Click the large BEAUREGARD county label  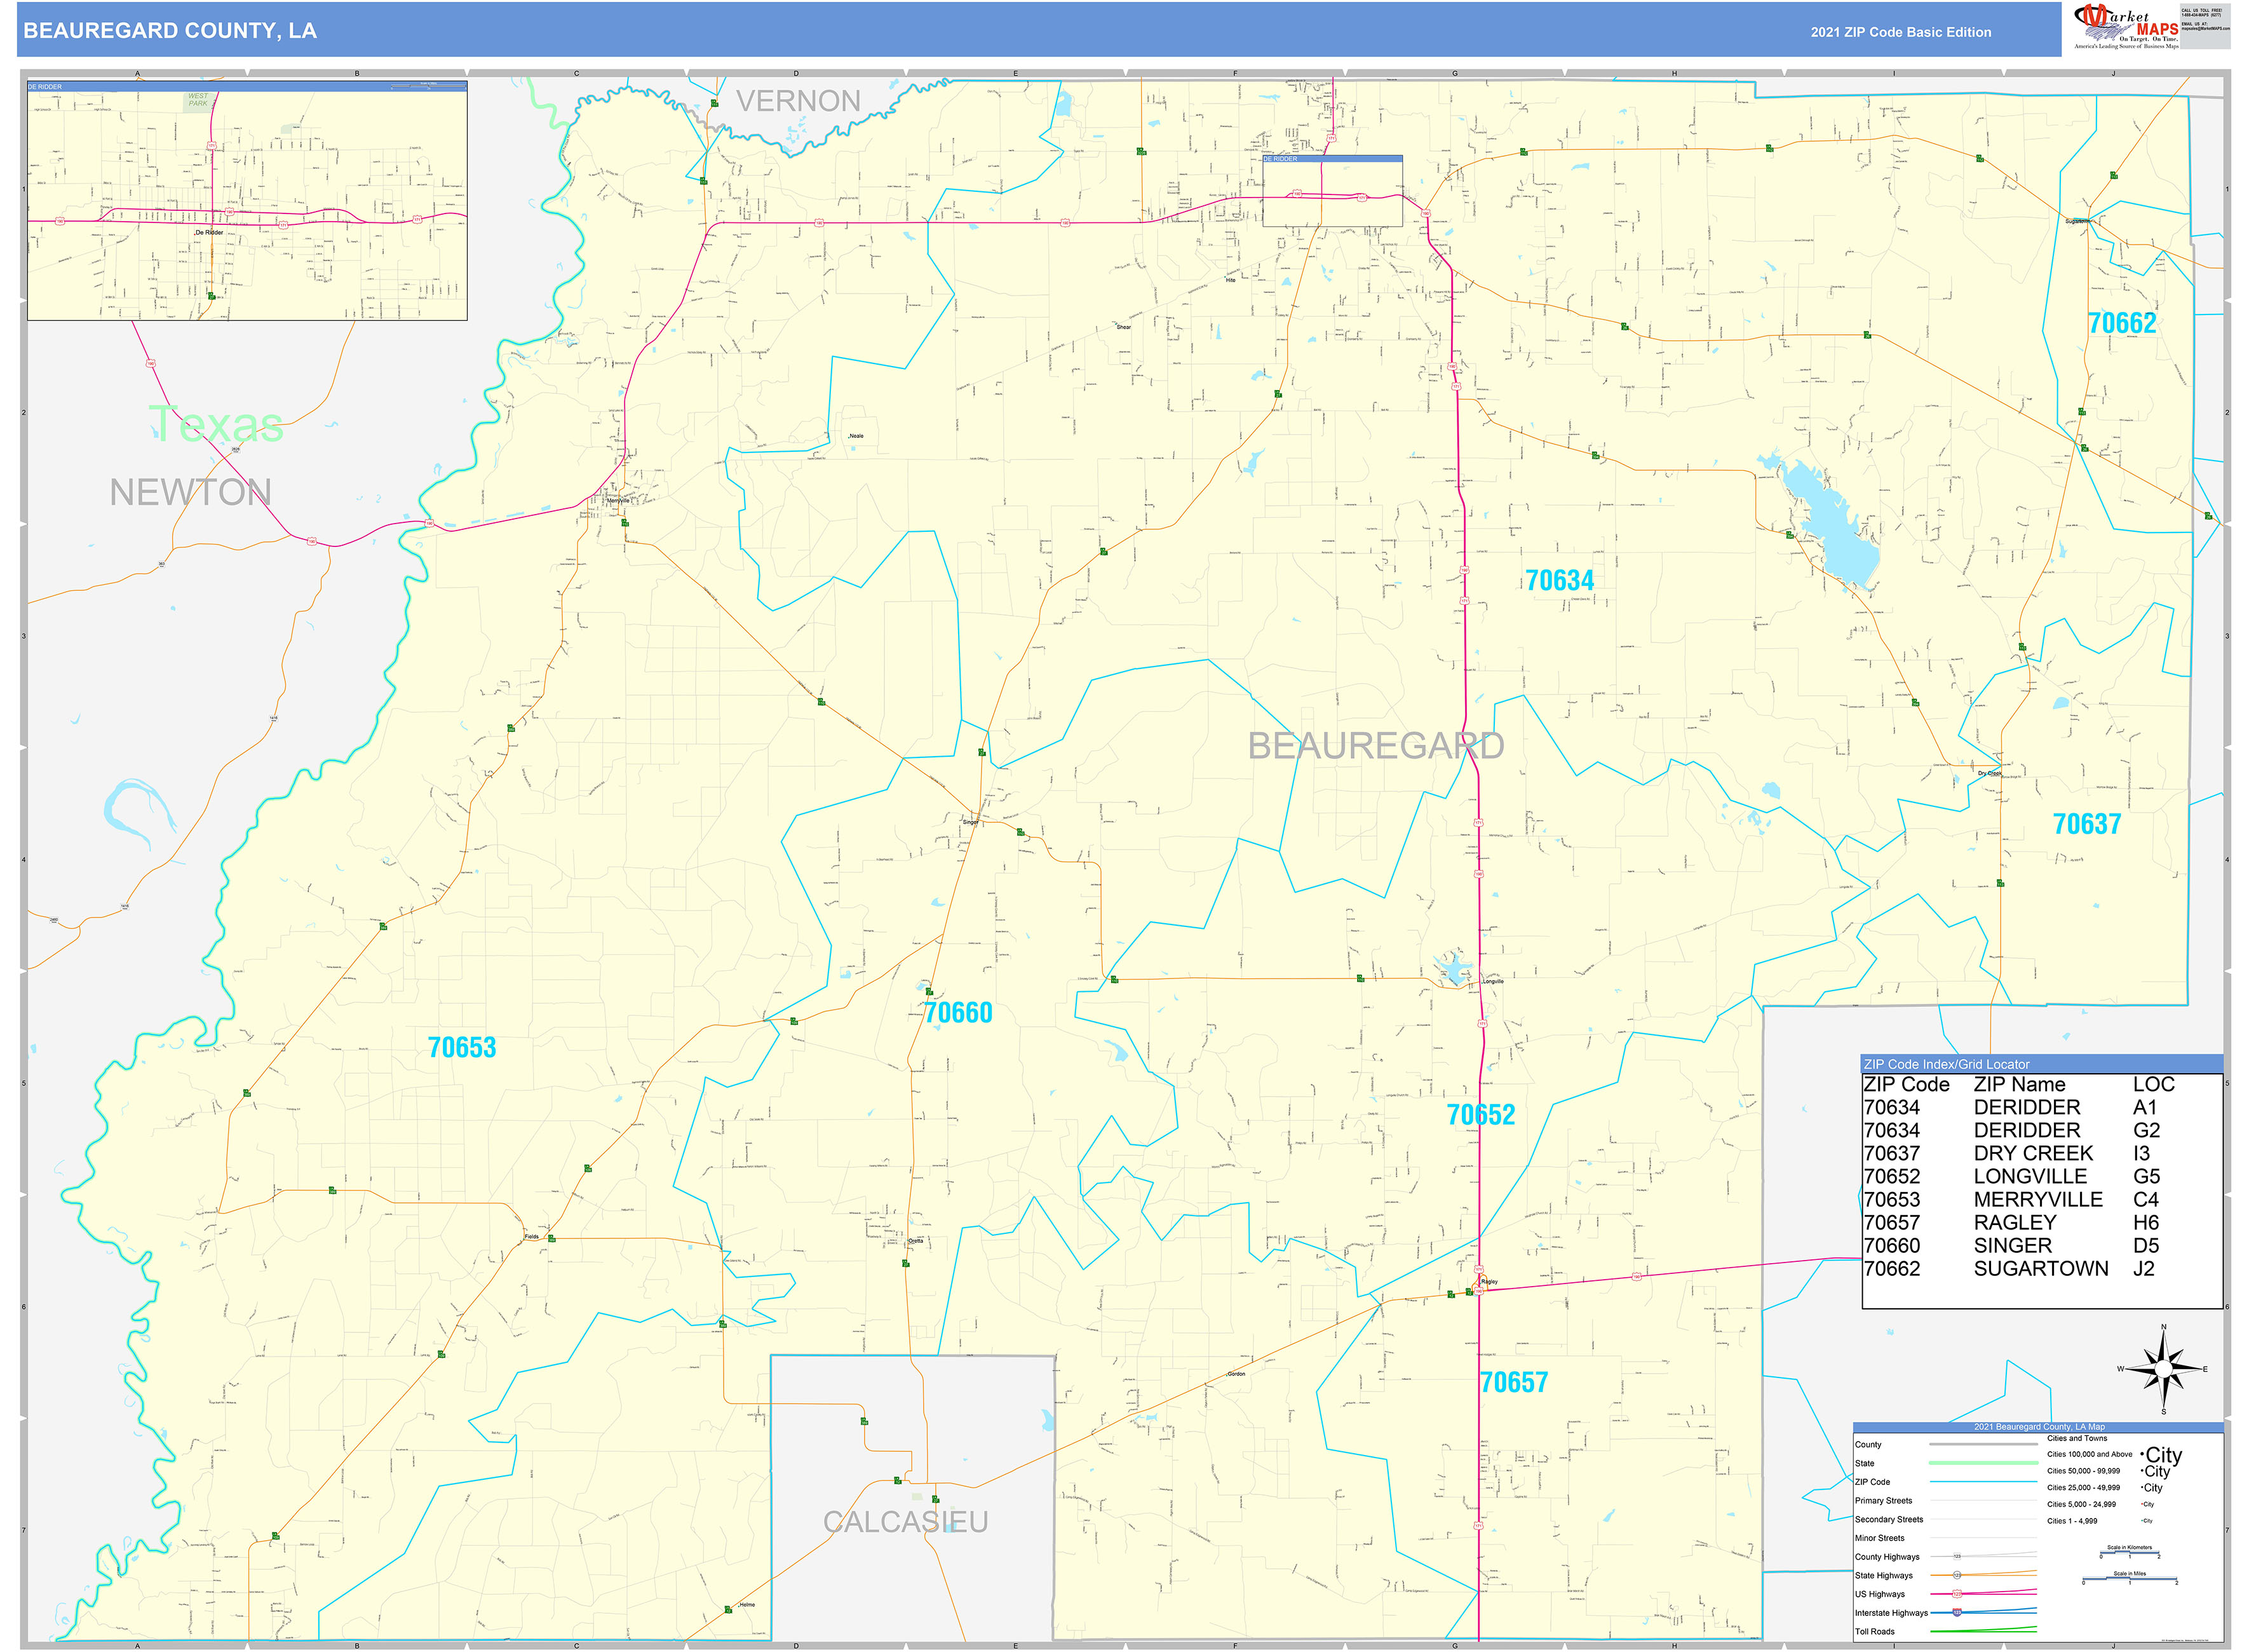click(x=1376, y=746)
